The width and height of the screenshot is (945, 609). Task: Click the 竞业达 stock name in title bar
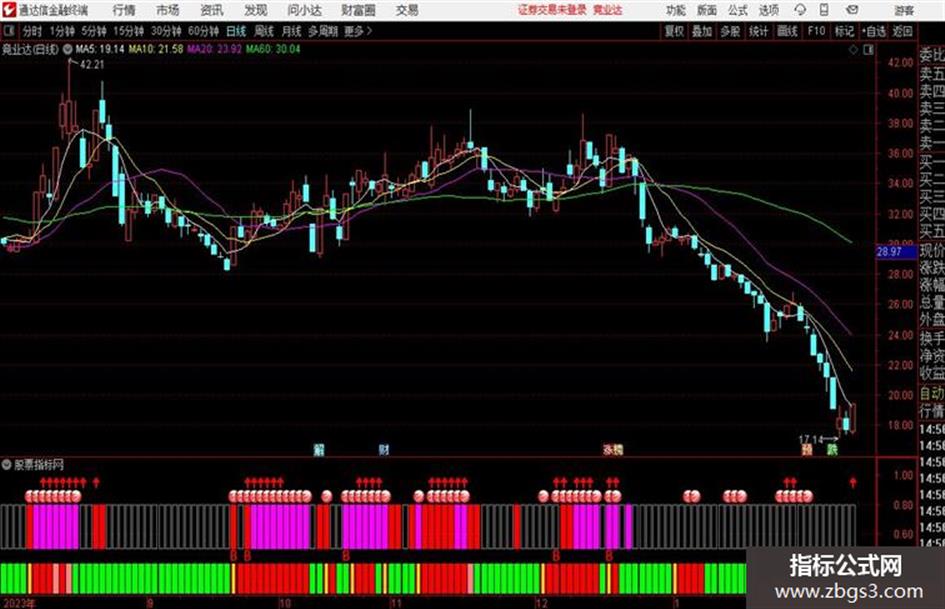(x=608, y=10)
